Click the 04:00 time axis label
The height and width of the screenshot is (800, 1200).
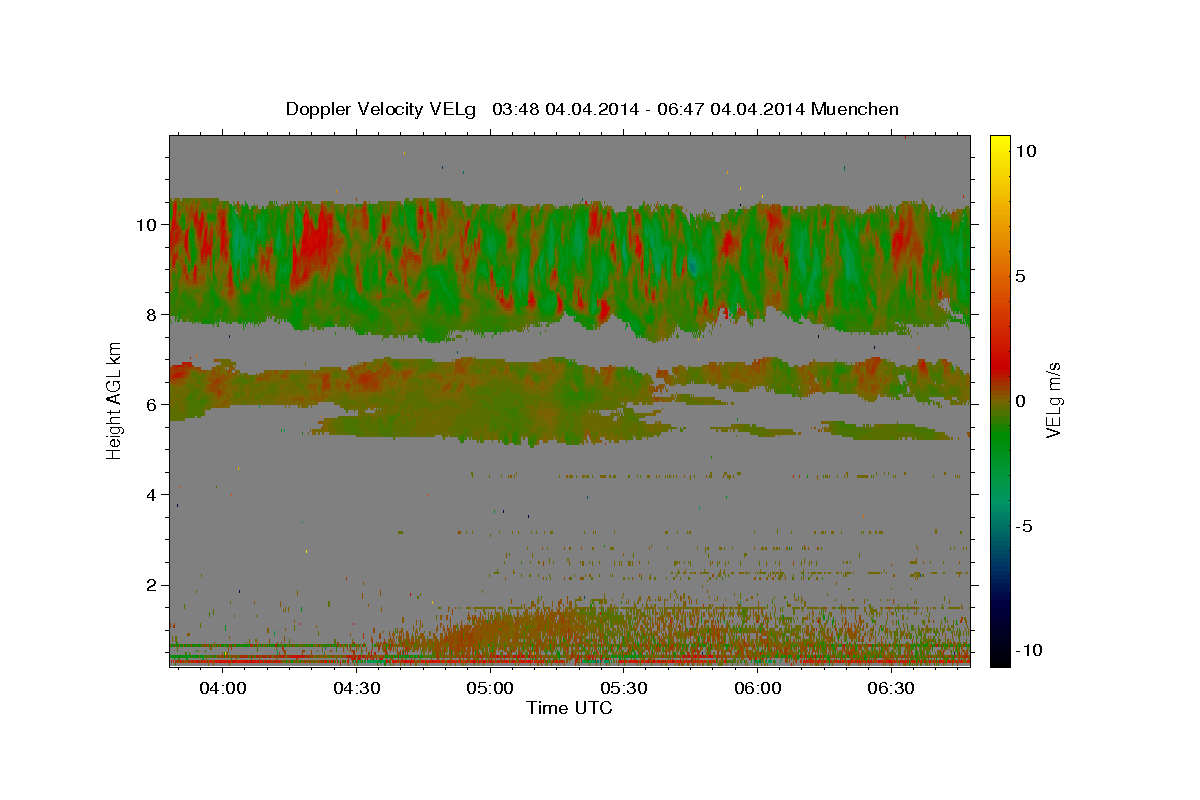(223, 689)
